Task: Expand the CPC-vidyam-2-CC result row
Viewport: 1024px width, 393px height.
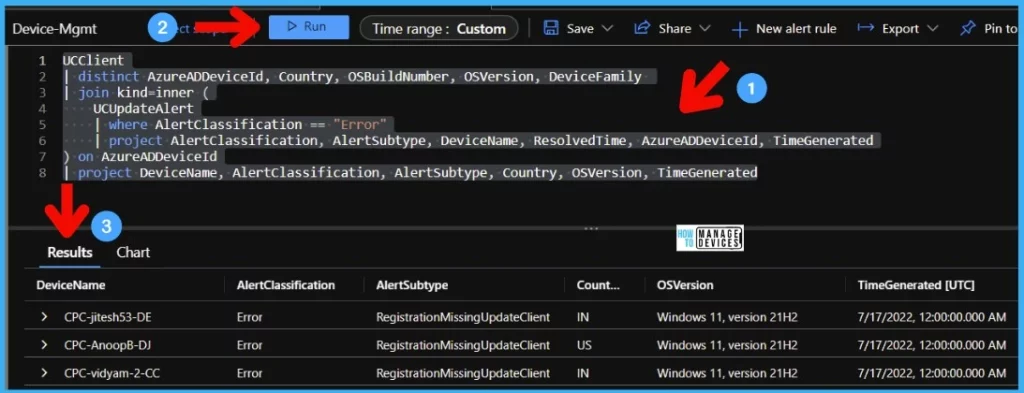Action: [44, 373]
